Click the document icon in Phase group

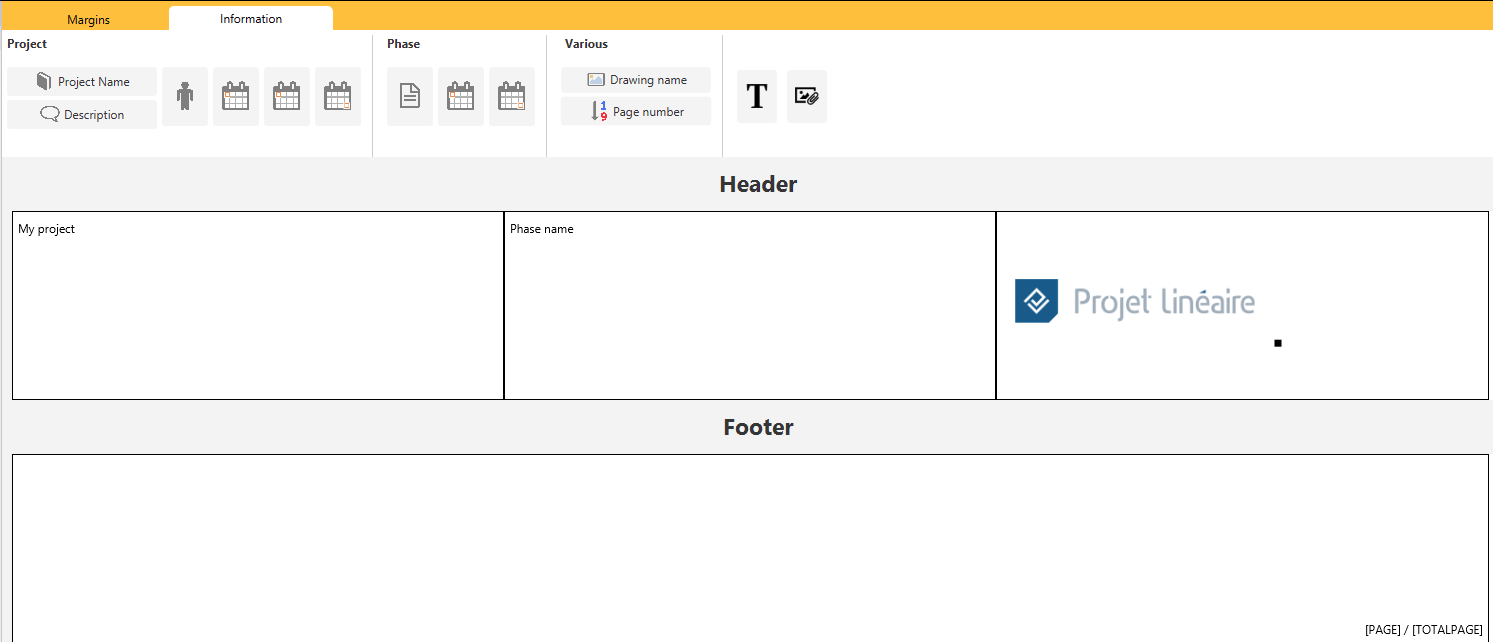[410, 97]
